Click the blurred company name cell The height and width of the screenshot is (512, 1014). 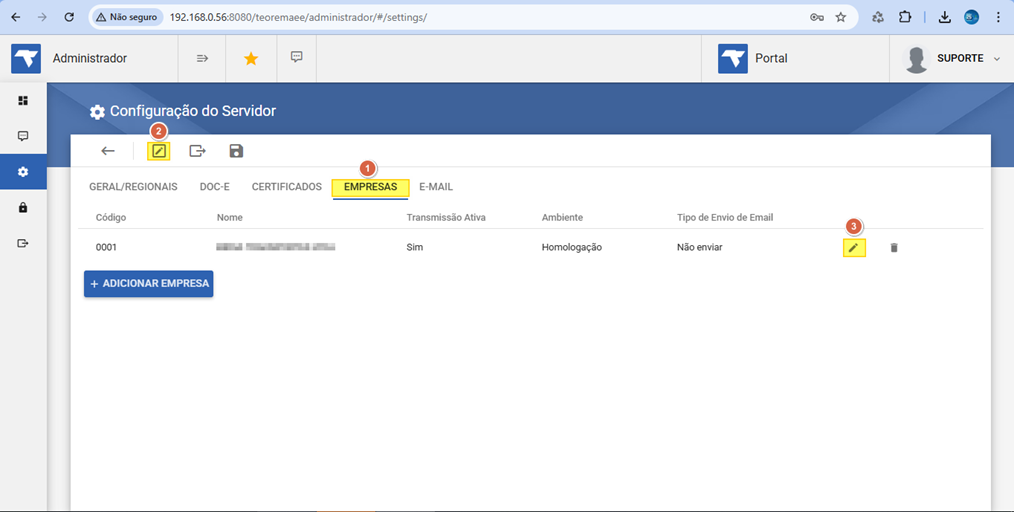pos(276,247)
